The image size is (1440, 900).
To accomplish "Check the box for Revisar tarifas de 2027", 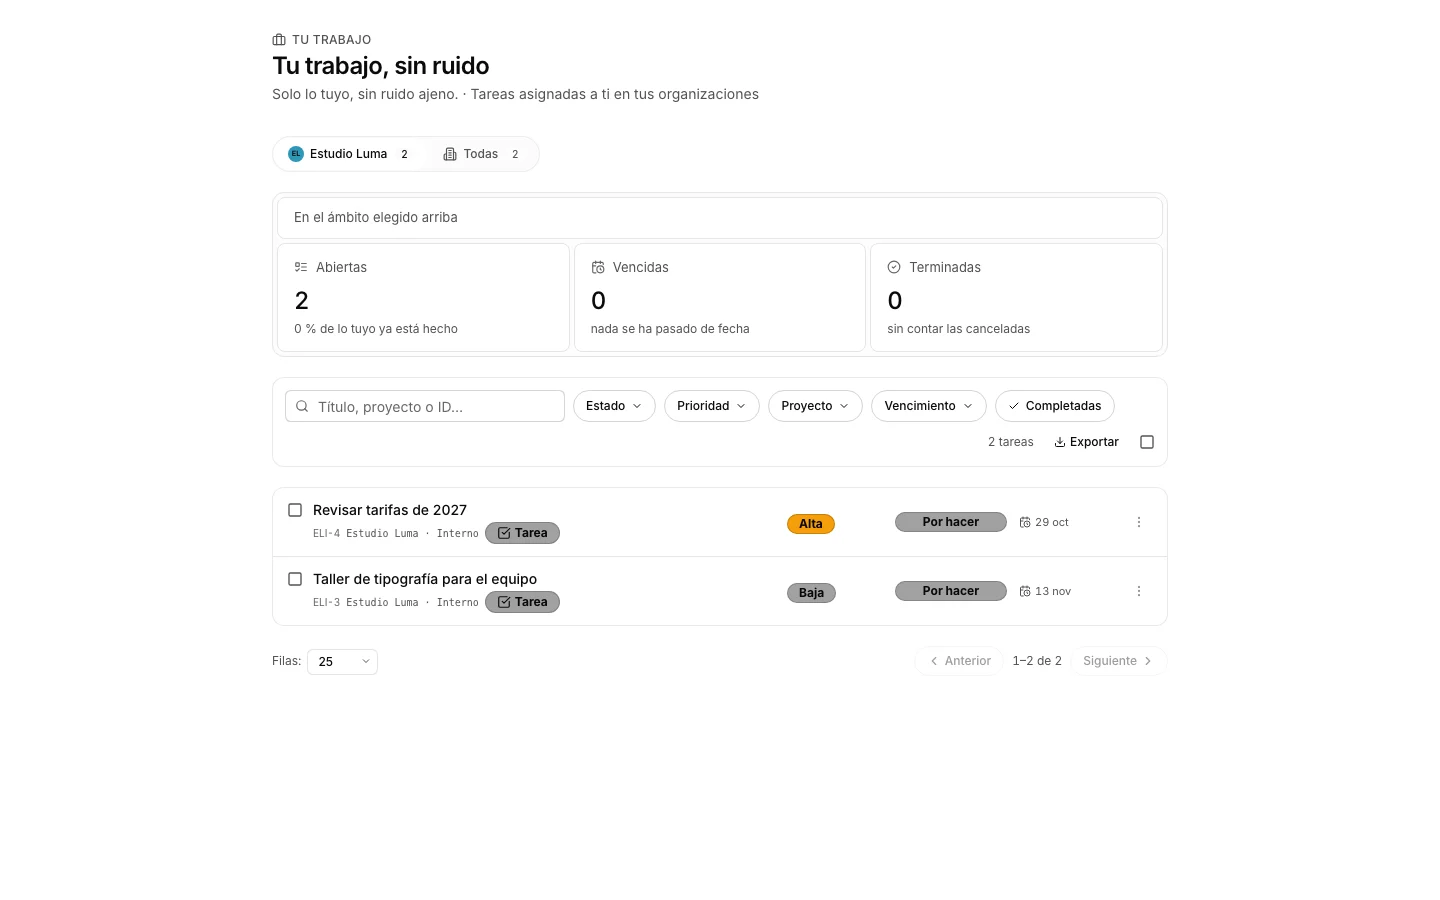I will (x=295, y=510).
